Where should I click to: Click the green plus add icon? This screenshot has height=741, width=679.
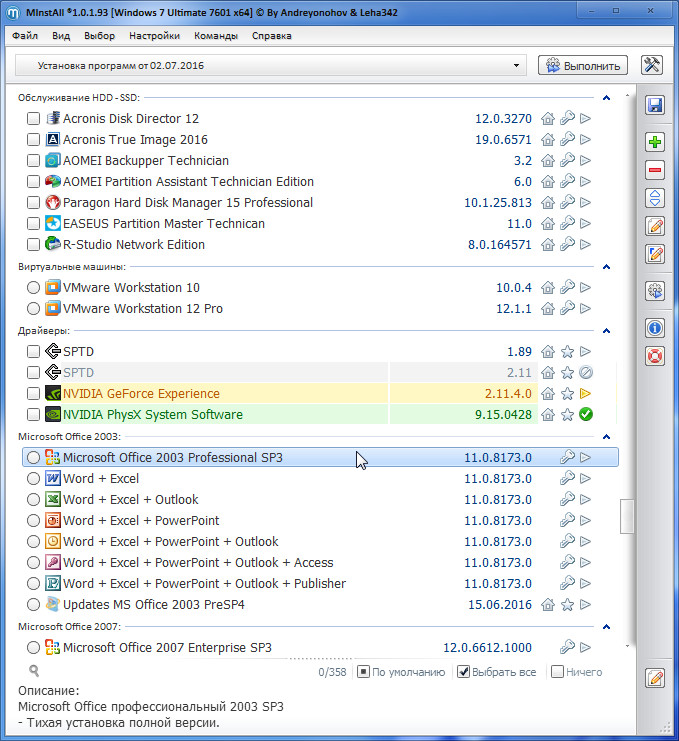[655, 142]
